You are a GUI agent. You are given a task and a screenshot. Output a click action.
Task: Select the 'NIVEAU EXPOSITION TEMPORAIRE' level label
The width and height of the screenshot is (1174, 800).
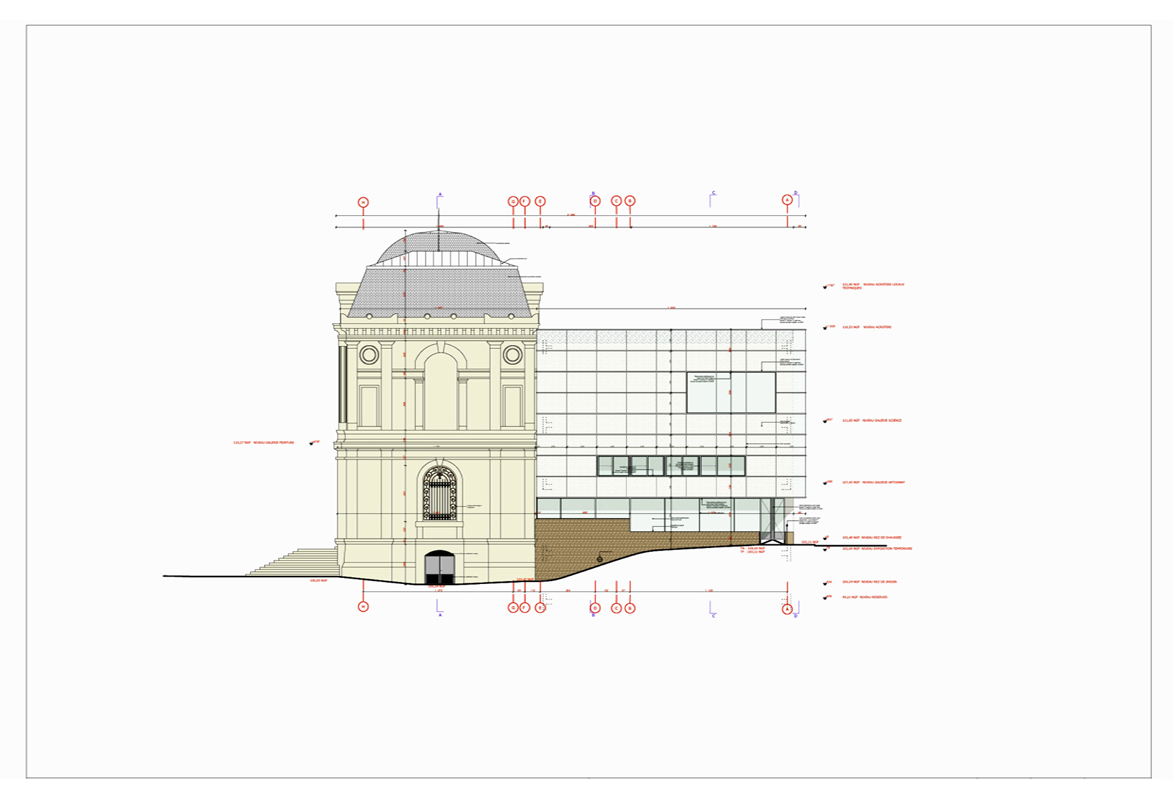point(877,549)
